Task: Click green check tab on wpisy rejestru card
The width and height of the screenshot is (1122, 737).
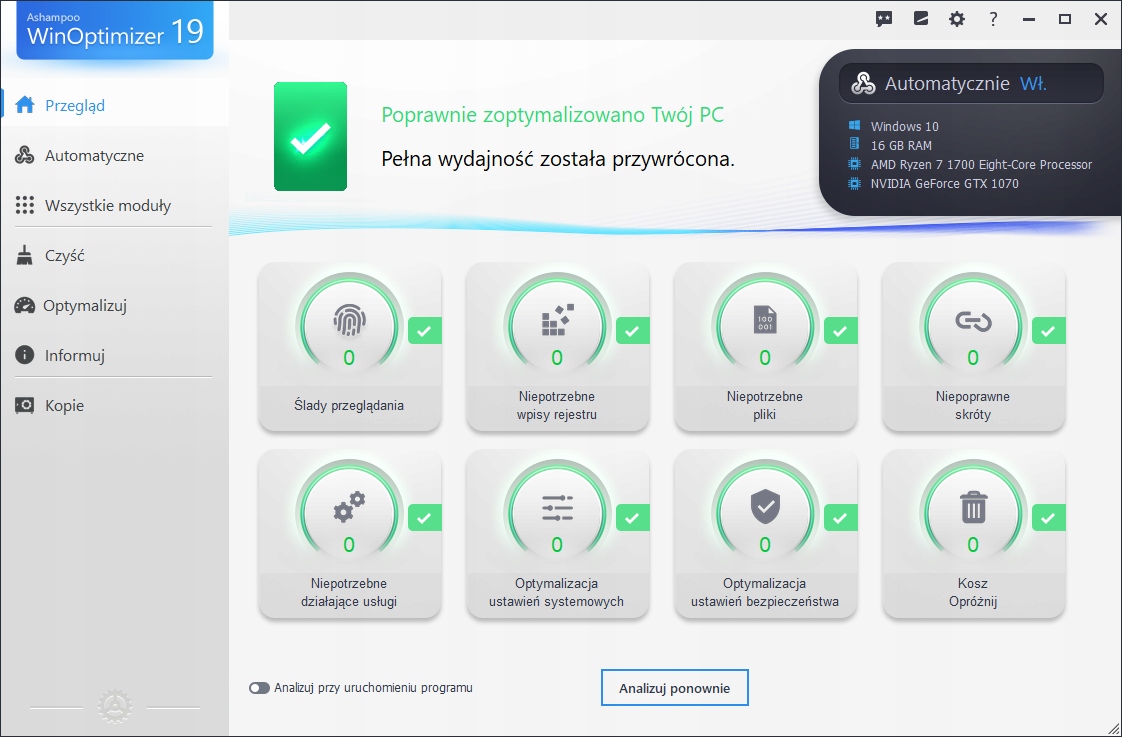Action: [633, 331]
